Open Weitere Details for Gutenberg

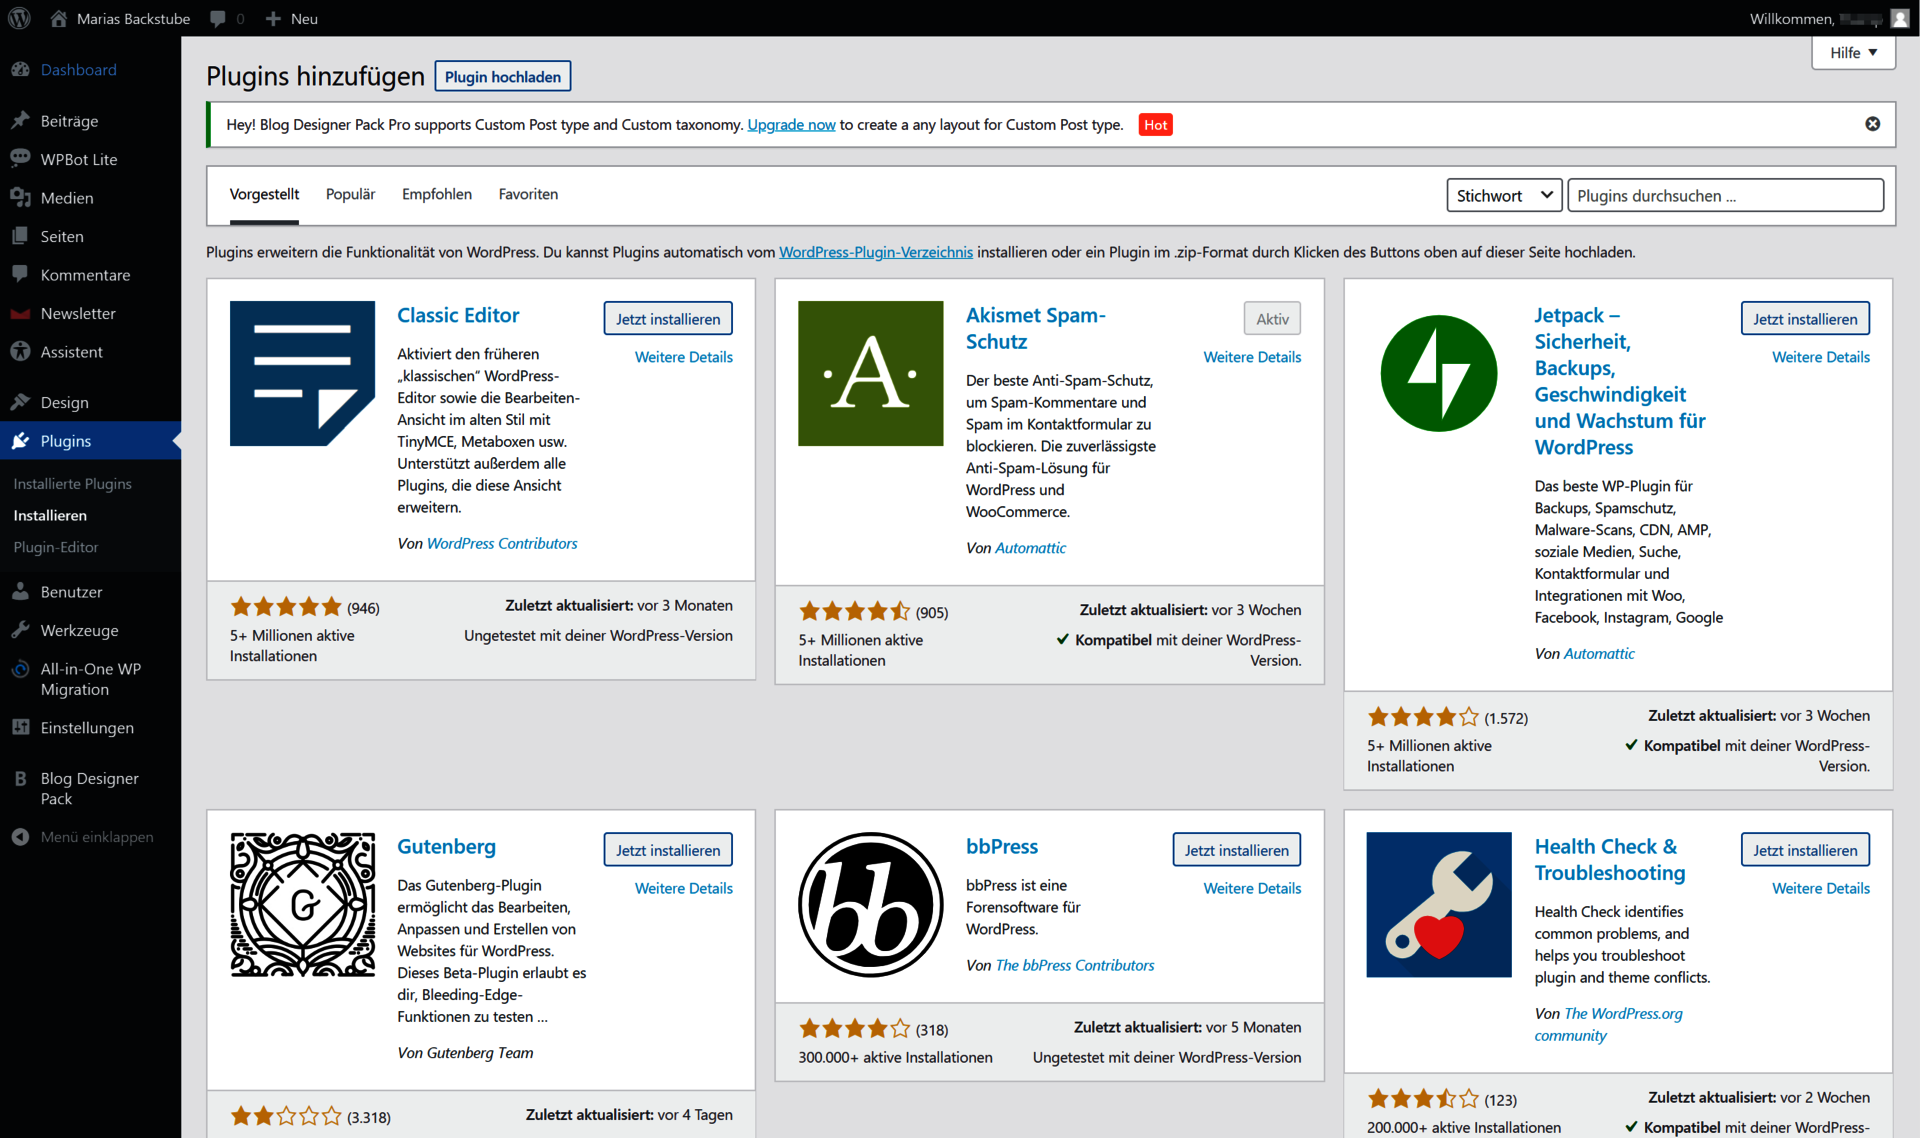[x=684, y=888]
